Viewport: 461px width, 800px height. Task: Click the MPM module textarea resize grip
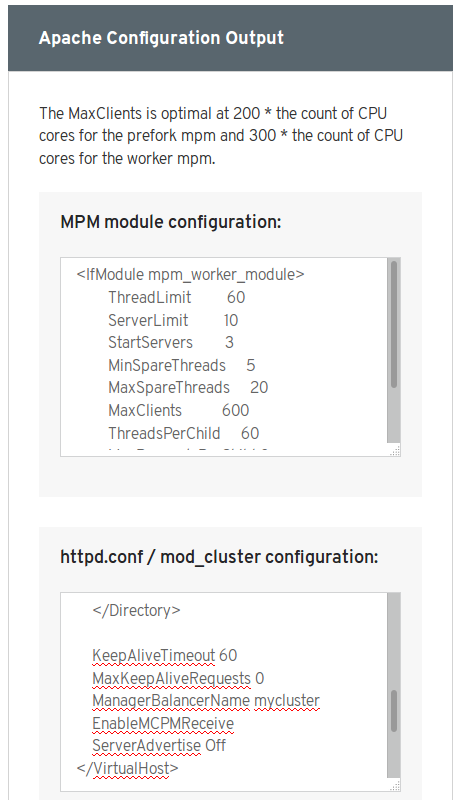(x=395, y=449)
